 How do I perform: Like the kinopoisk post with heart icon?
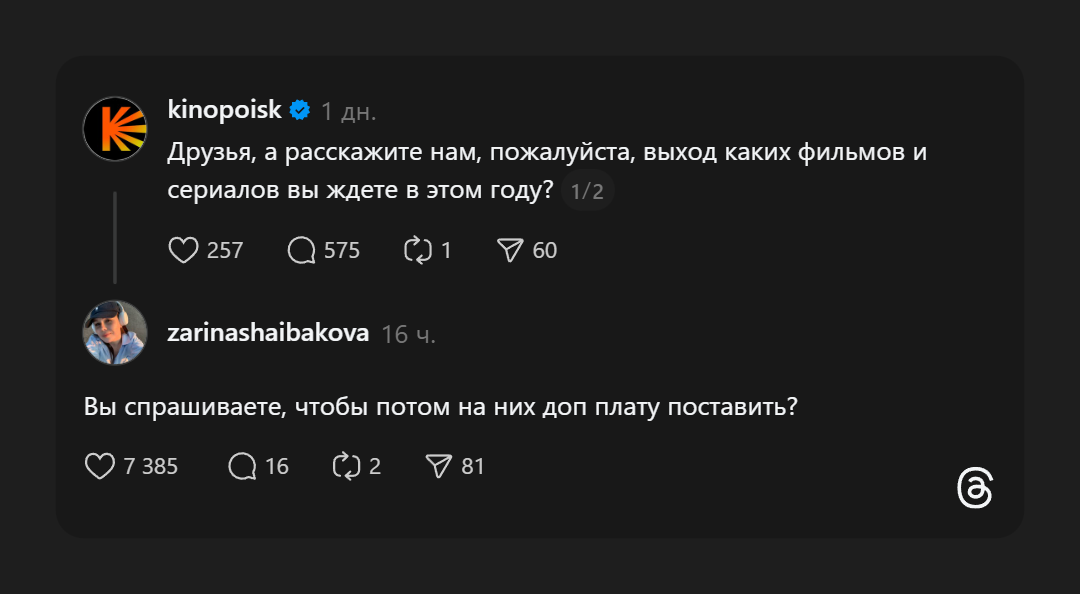point(183,249)
